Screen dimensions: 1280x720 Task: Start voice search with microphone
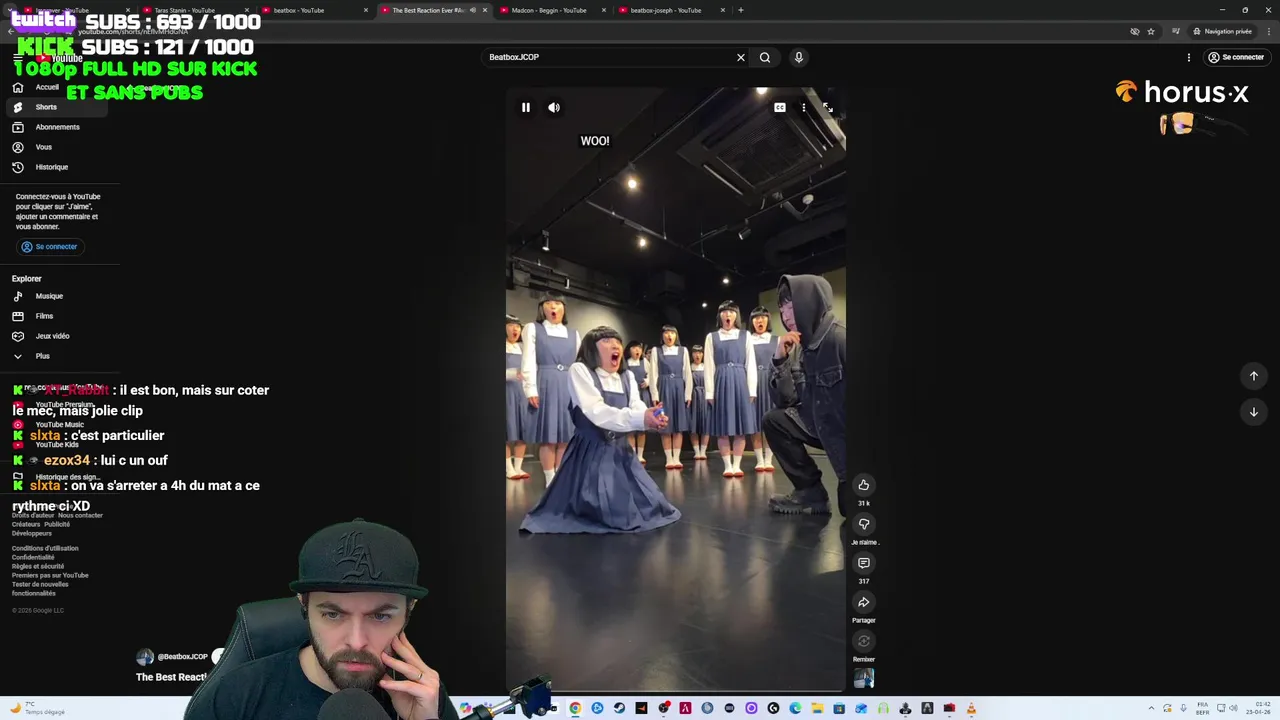pos(798,57)
